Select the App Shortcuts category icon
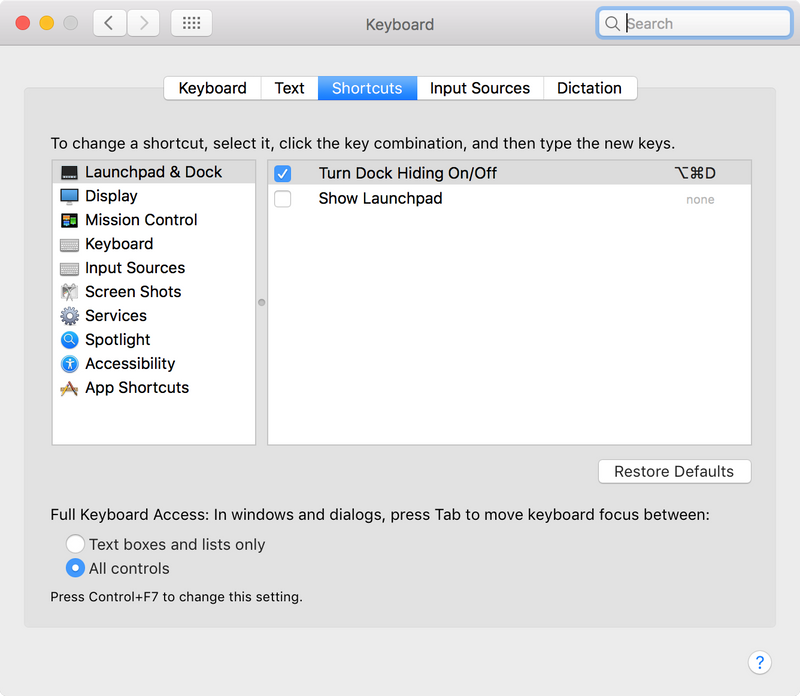Screen dimensions: 800x696 coord(68,388)
